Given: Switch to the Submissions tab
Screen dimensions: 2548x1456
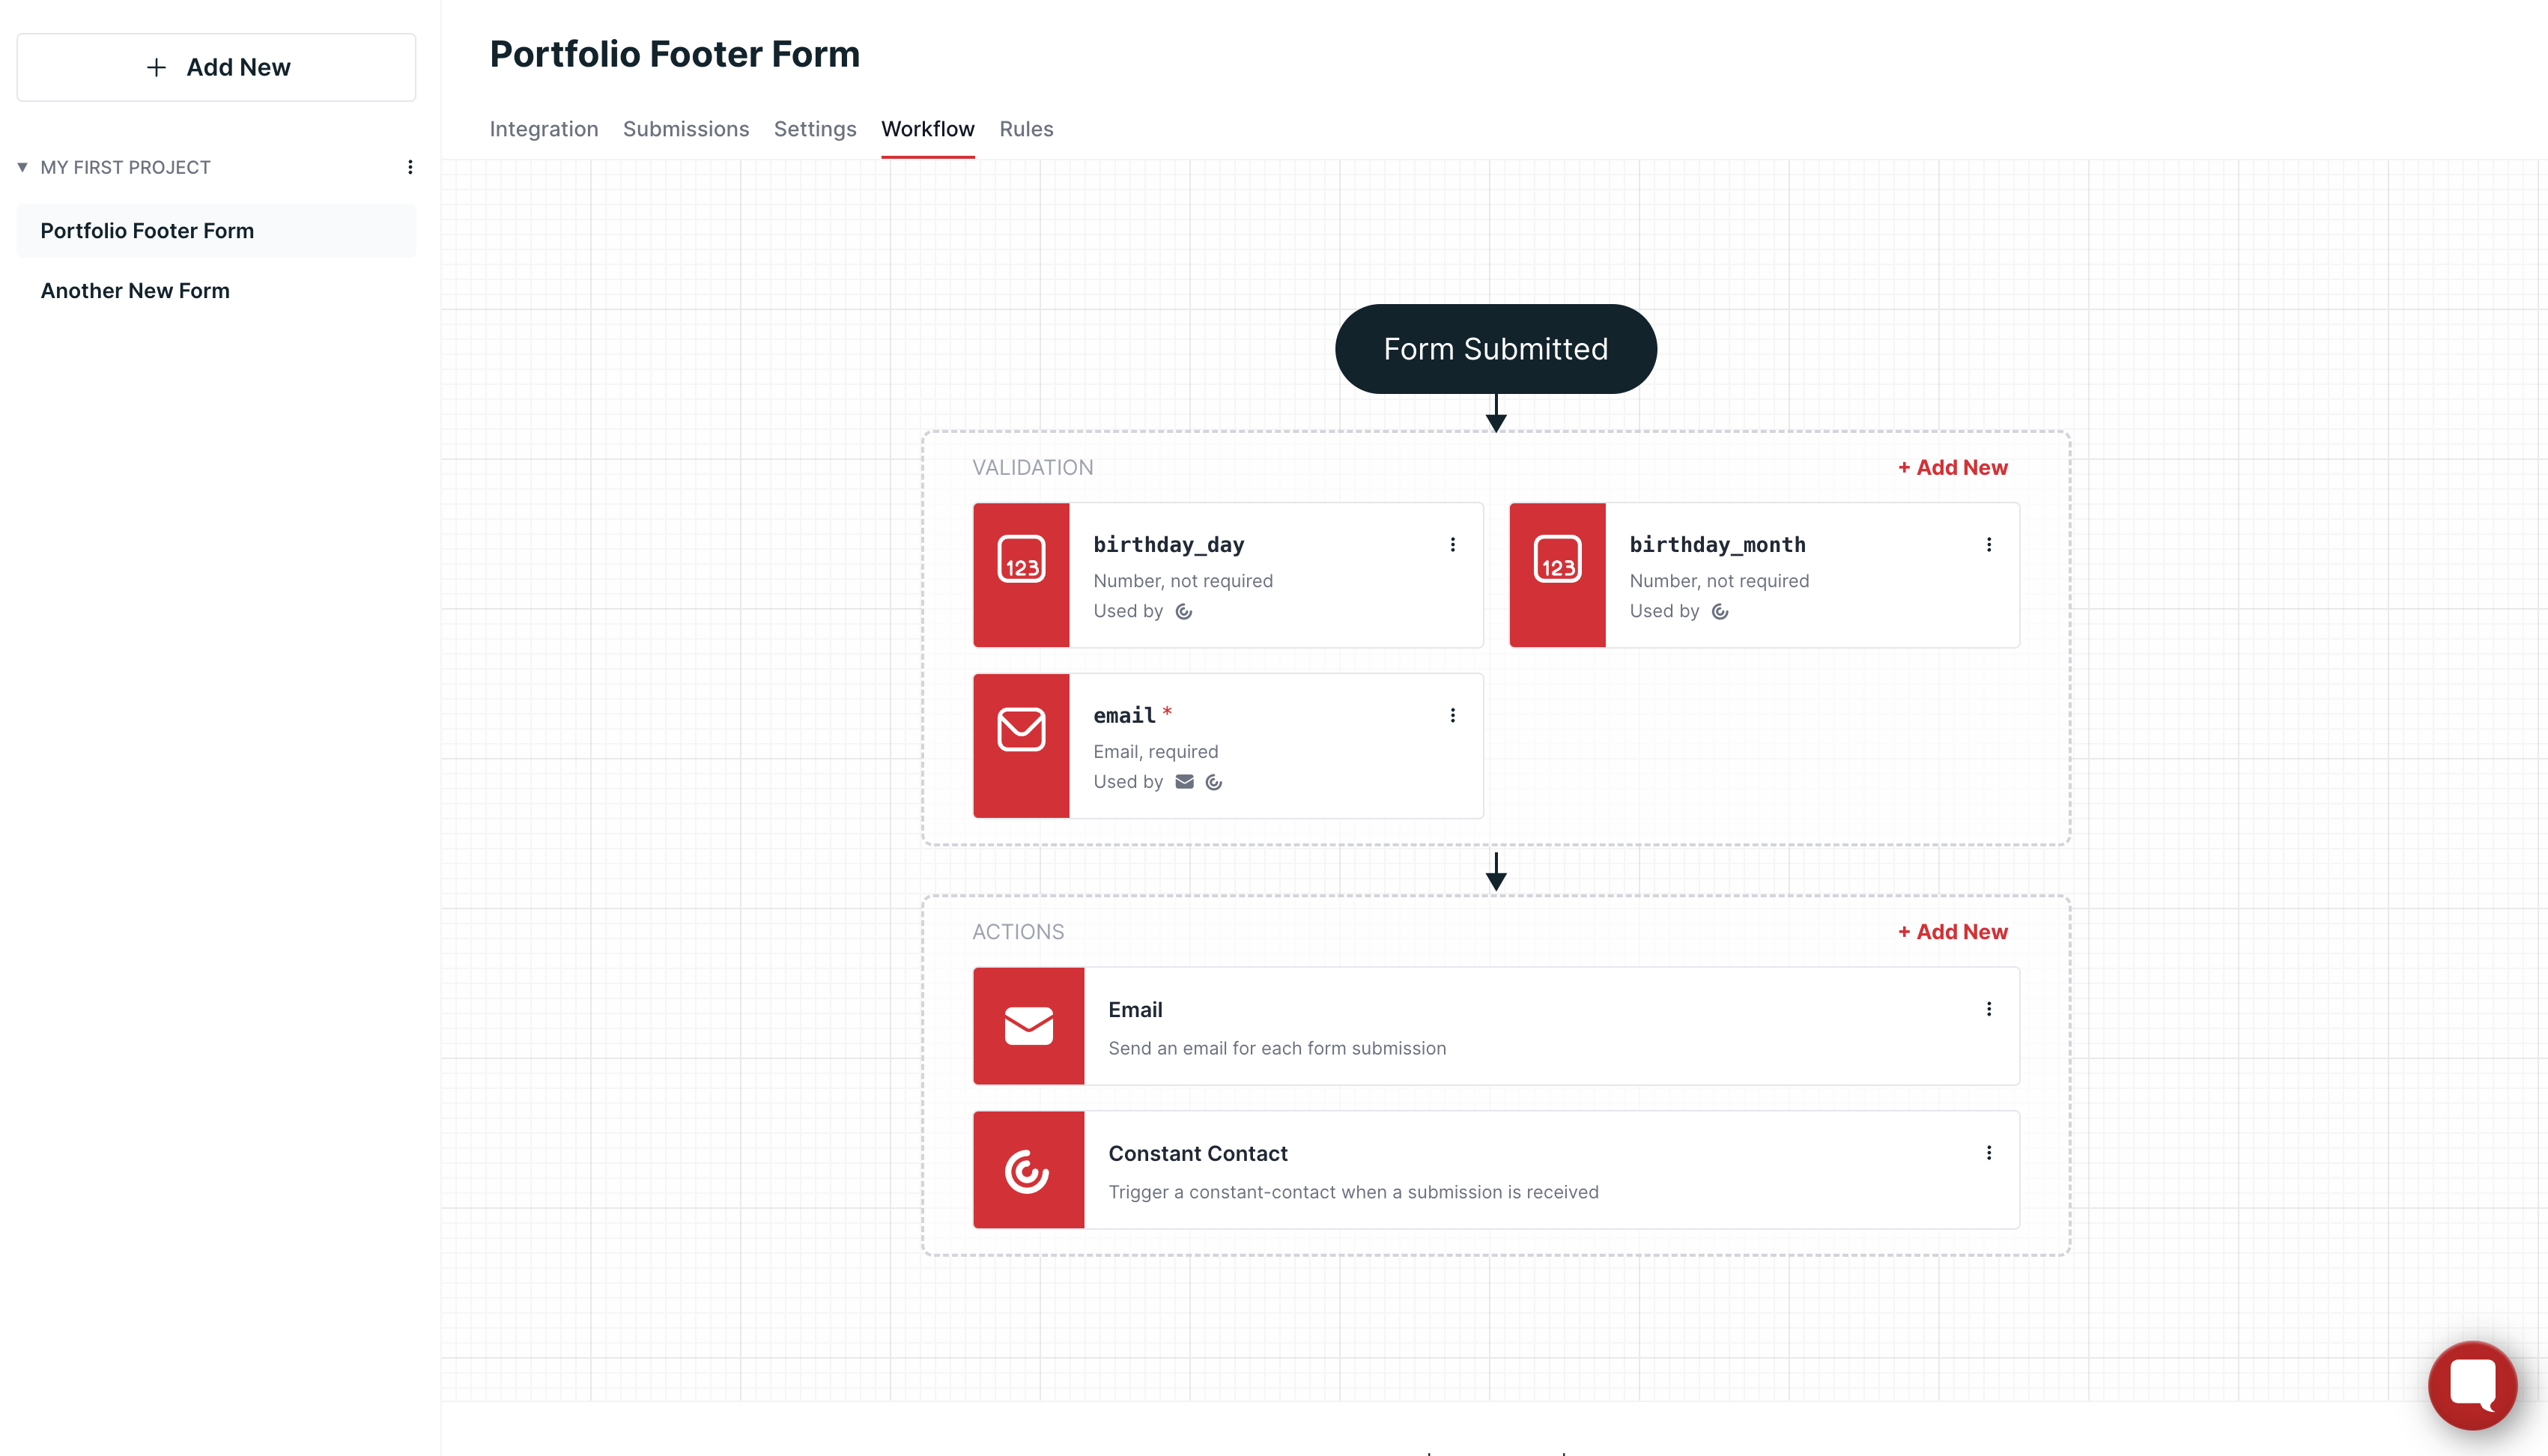Looking at the screenshot, I should pyautogui.click(x=686, y=129).
